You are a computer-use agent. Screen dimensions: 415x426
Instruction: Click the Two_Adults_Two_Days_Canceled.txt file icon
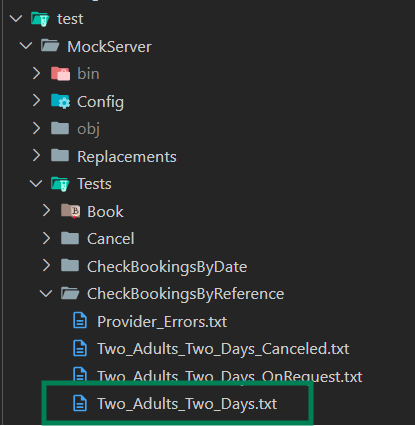(x=80, y=348)
